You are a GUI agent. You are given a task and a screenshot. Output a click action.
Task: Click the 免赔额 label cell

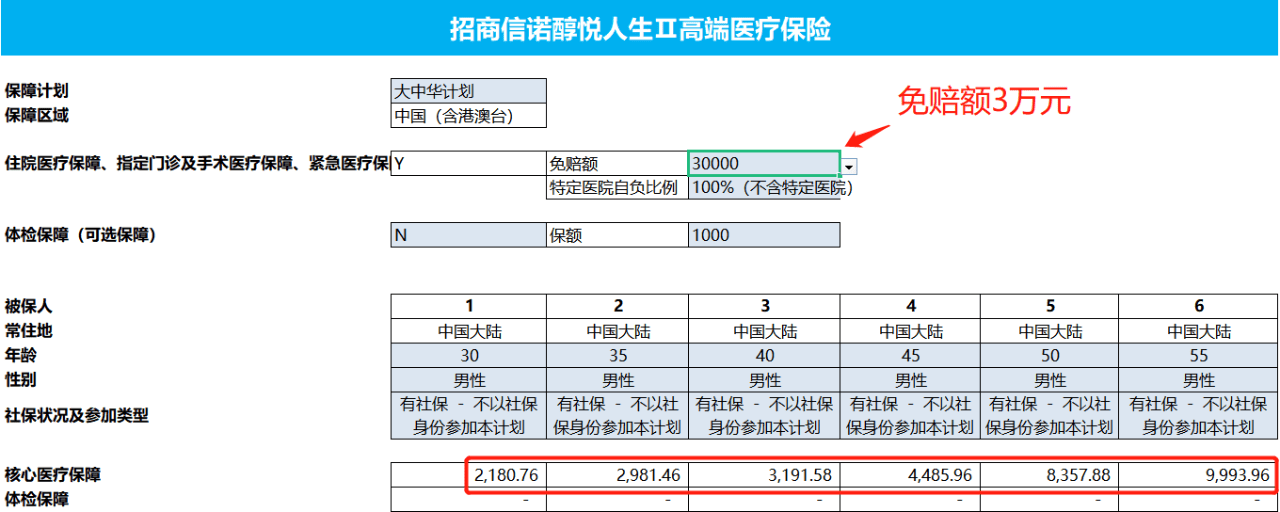click(x=618, y=163)
